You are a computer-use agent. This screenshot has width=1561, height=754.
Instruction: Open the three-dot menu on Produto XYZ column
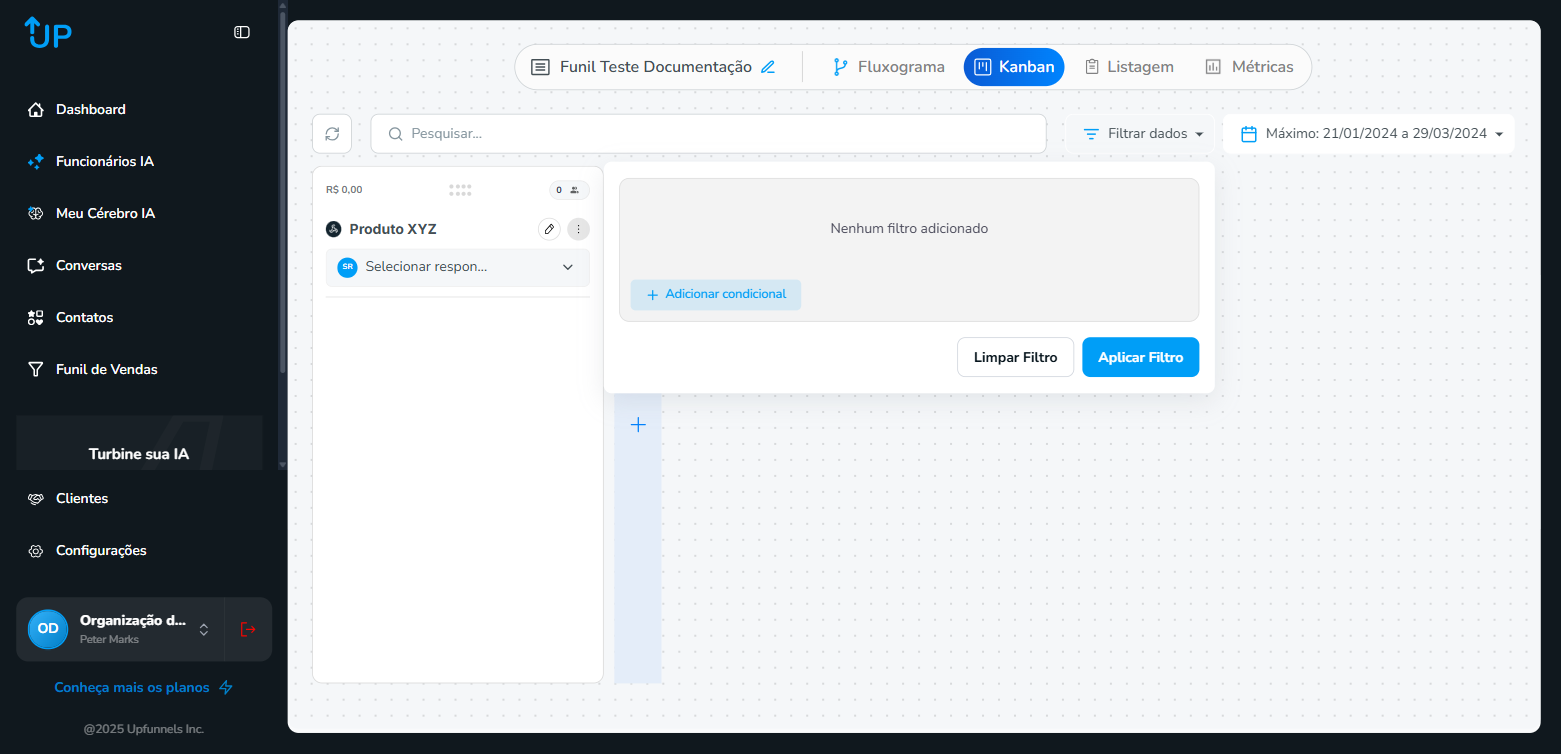tap(578, 228)
